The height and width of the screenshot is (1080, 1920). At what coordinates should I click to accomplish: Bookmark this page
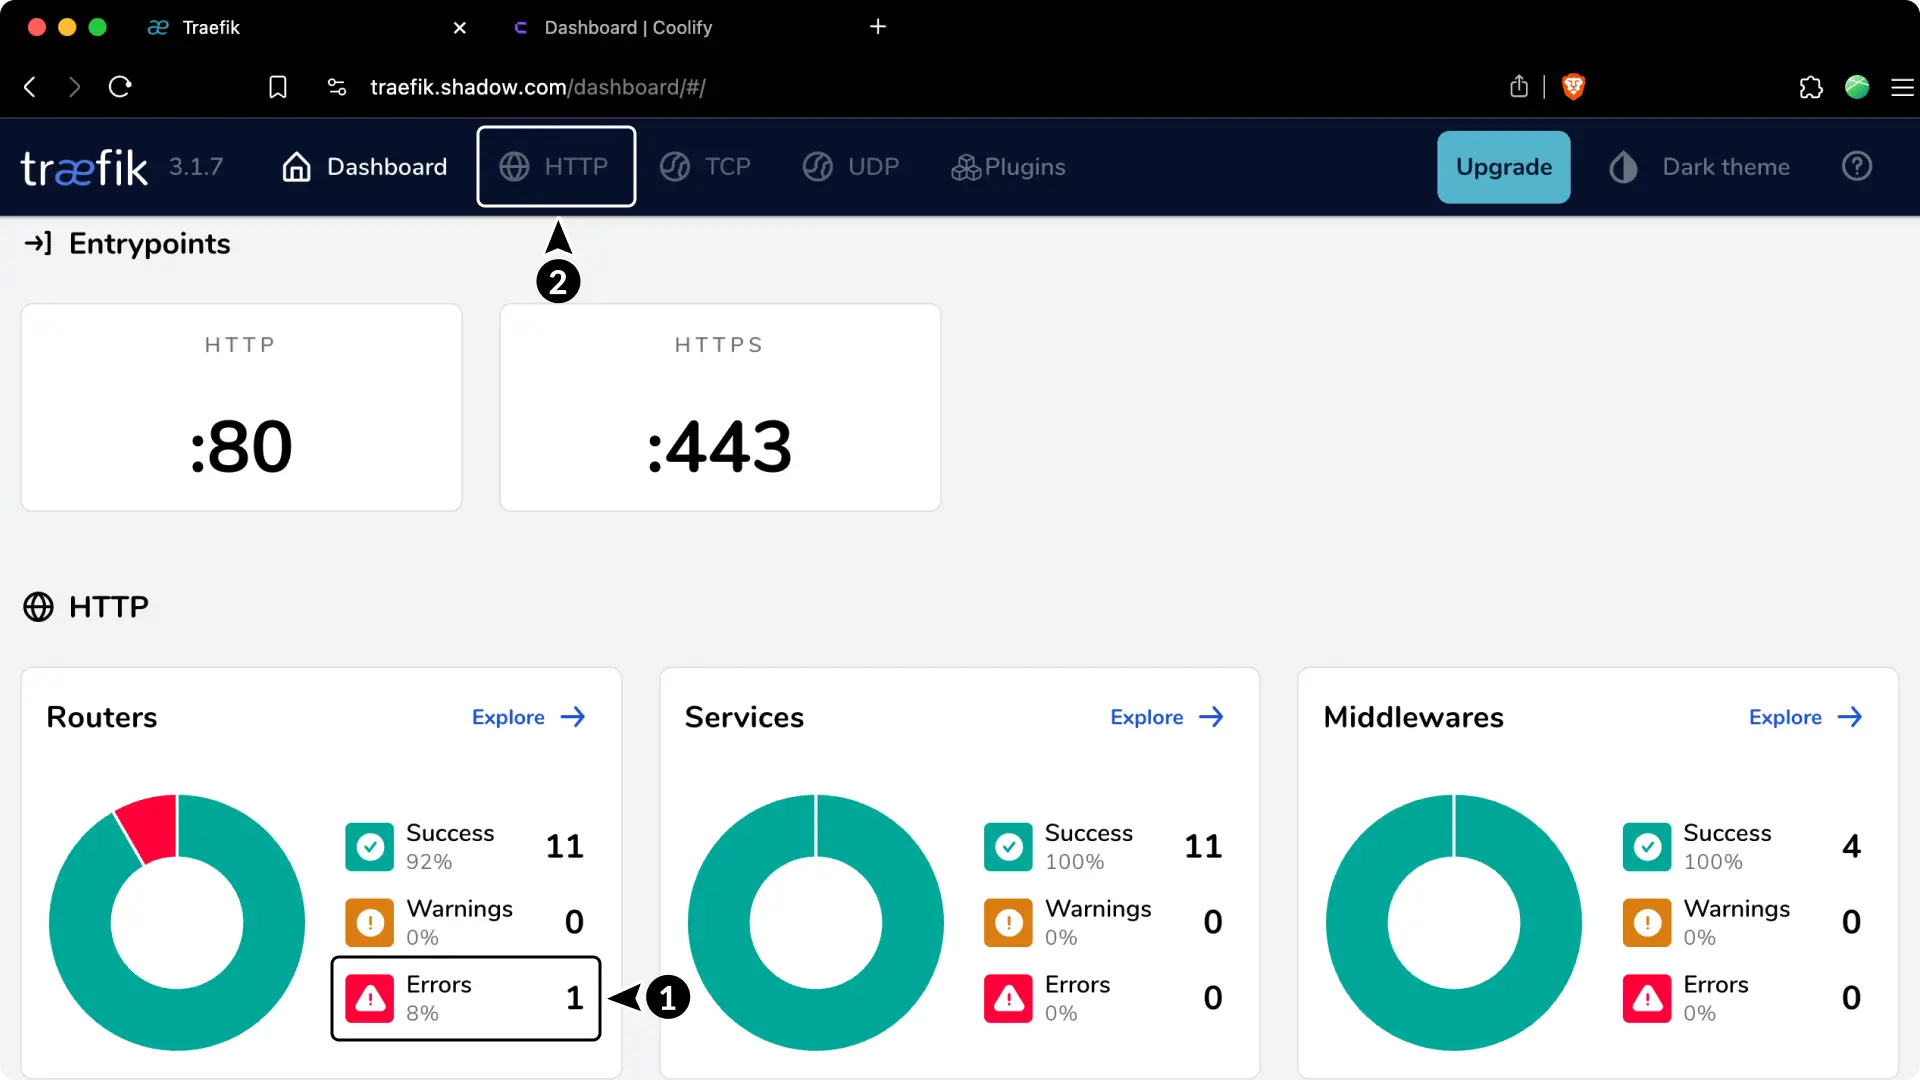pyautogui.click(x=278, y=87)
